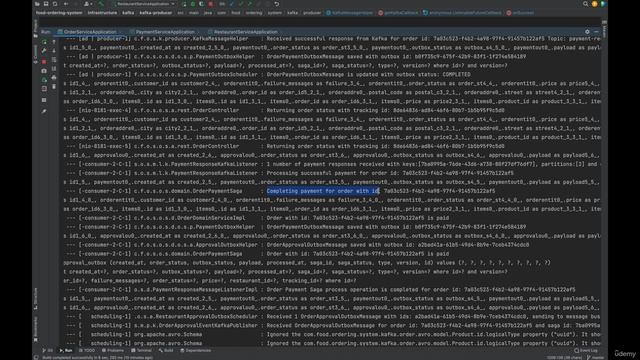Open the Run tab in bottom bar
This screenshot has height=360, width=640.
(66, 350)
